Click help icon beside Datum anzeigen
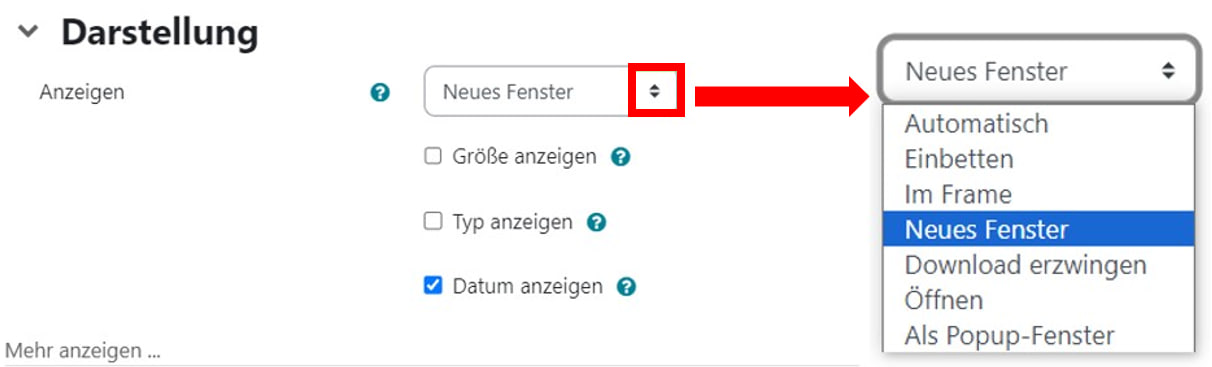 626,287
